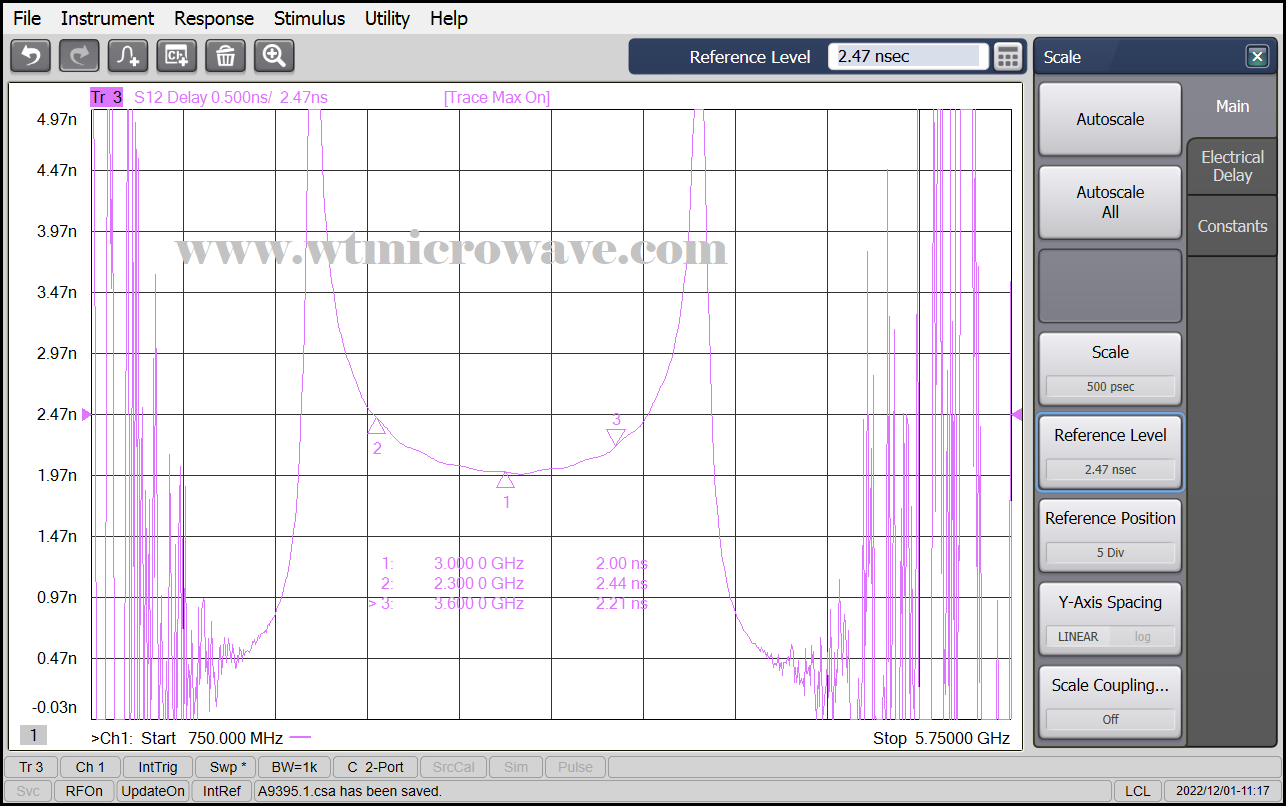Click the Undo icon in the toolbar

tap(30, 56)
